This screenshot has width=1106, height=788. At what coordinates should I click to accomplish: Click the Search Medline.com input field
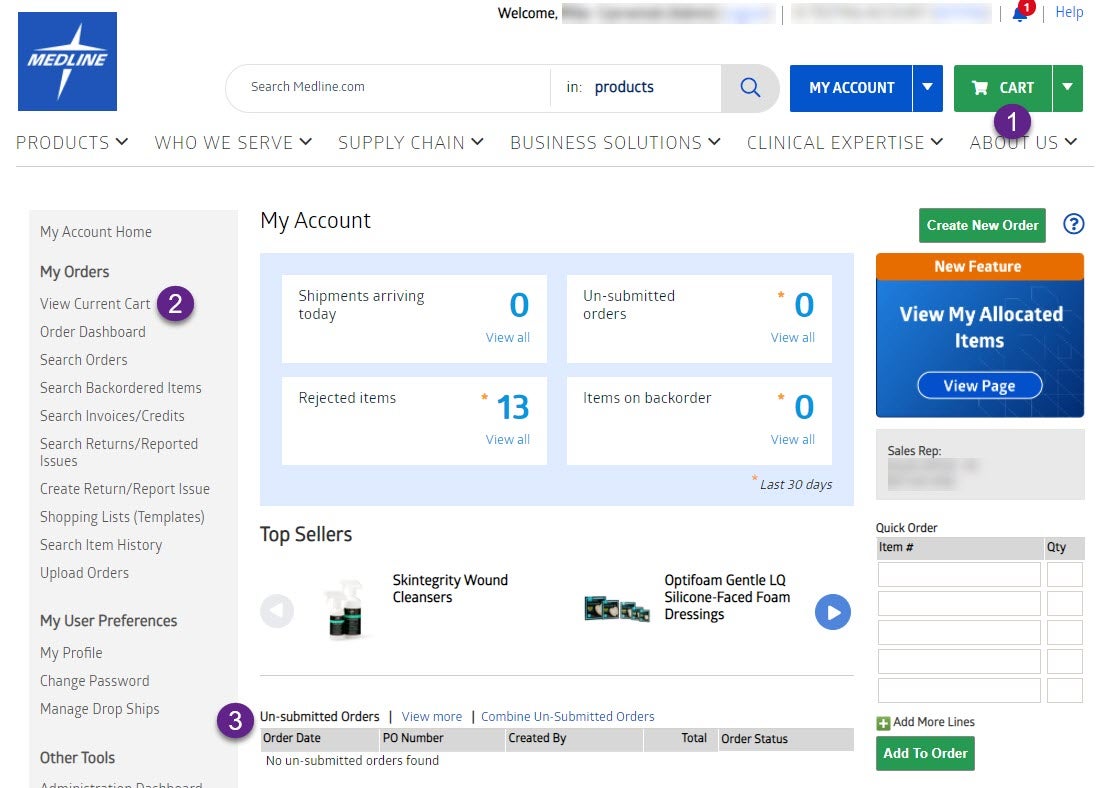point(390,88)
